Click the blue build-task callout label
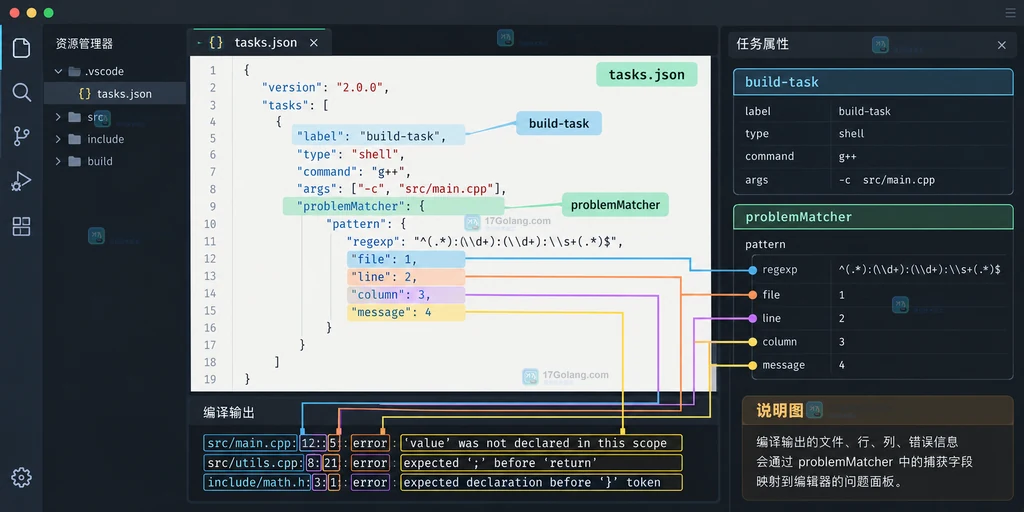Image resolution: width=1024 pixels, height=512 pixels. (559, 123)
